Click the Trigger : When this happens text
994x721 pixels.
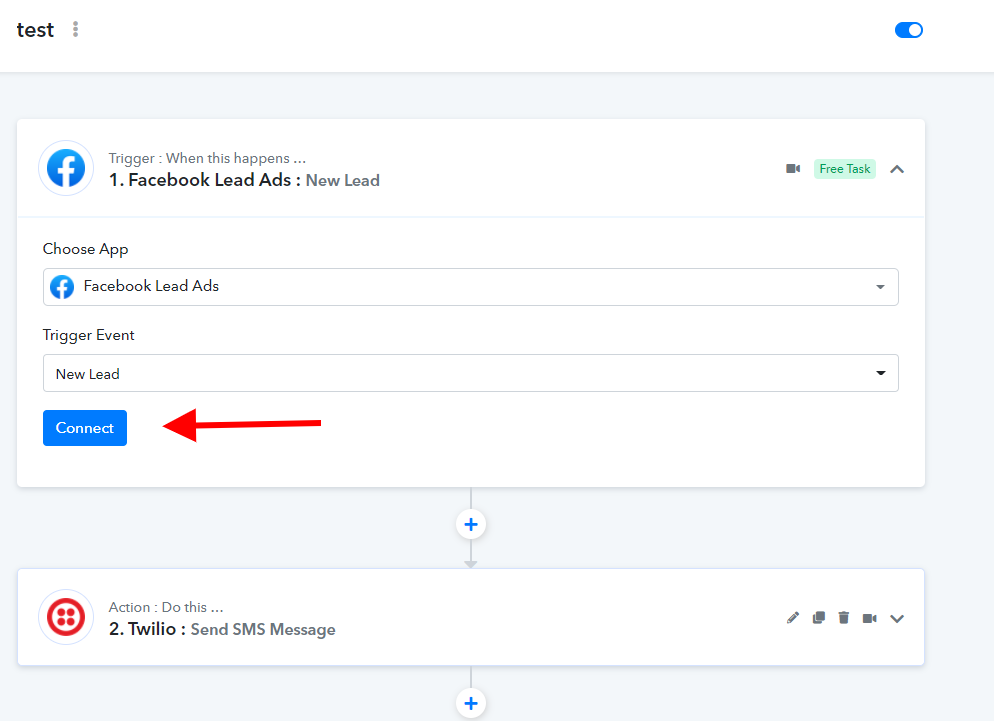207,158
